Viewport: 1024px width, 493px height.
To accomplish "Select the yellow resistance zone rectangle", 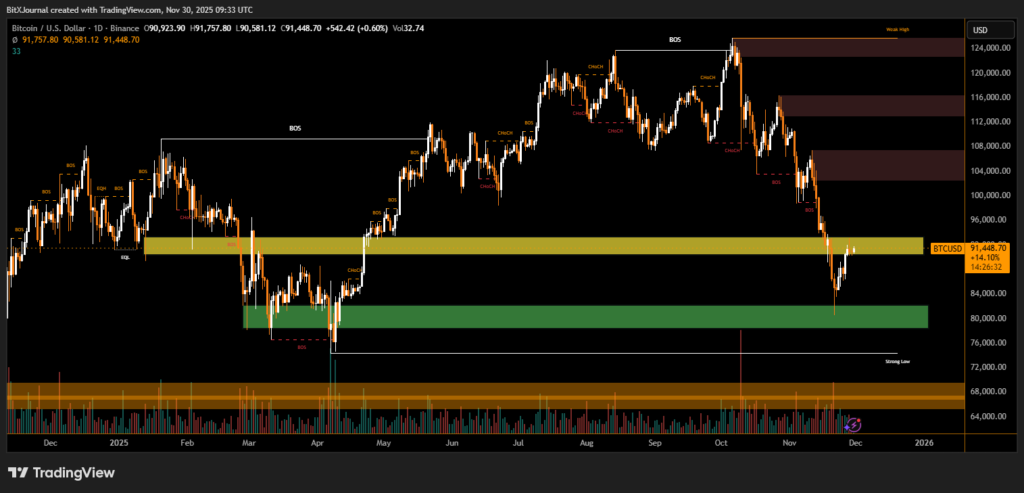I will pos(532,245).
